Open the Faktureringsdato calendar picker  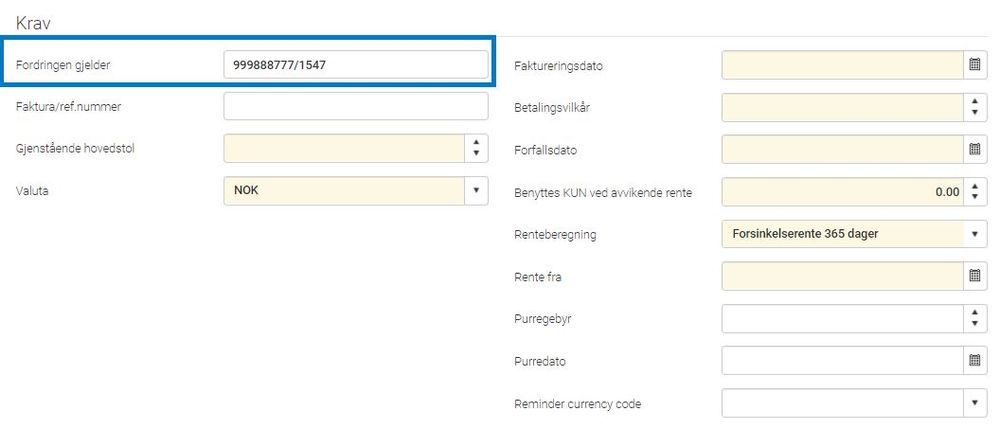click(x=974, y=64)
